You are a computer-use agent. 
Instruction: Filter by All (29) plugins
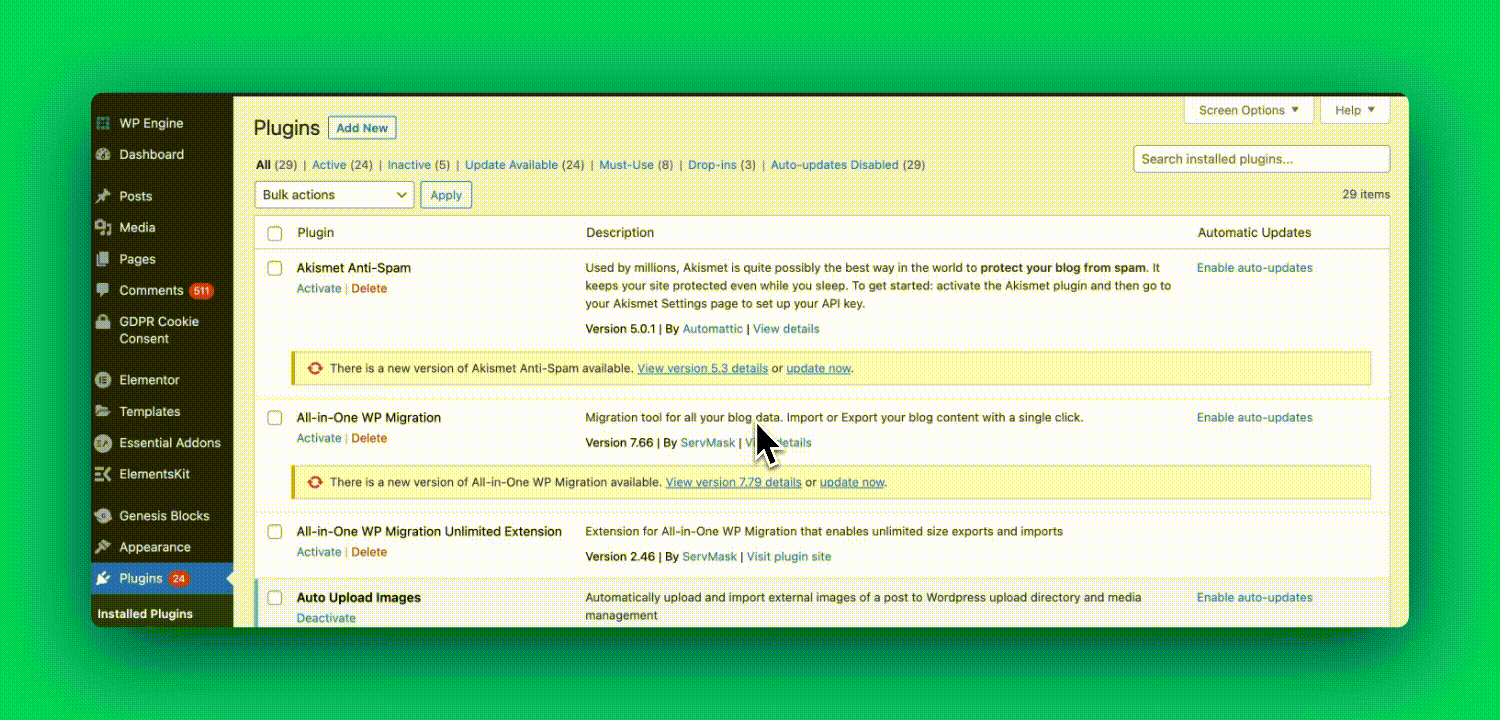pyautogui.click(x=276, y=165)
